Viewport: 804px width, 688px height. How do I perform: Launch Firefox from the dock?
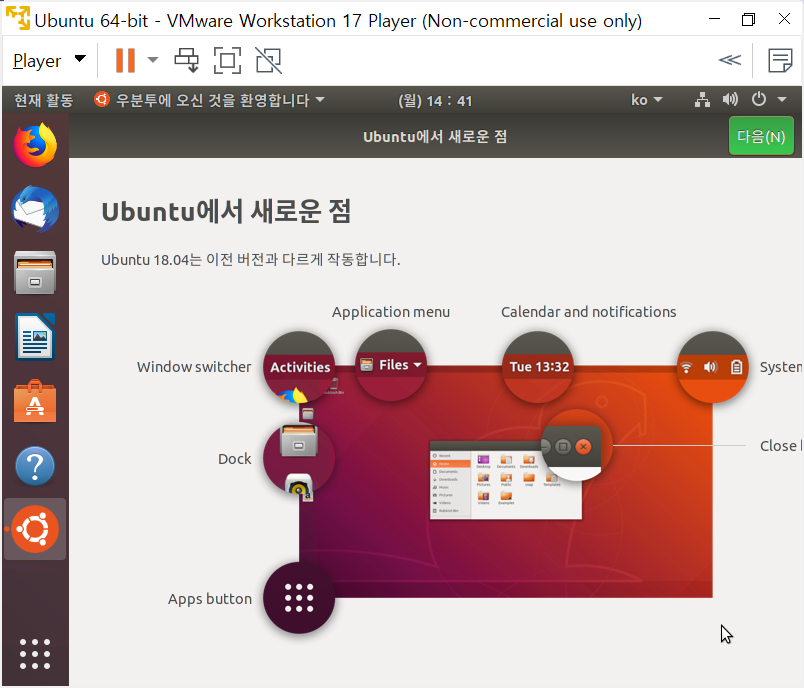(x=35, y=145)
